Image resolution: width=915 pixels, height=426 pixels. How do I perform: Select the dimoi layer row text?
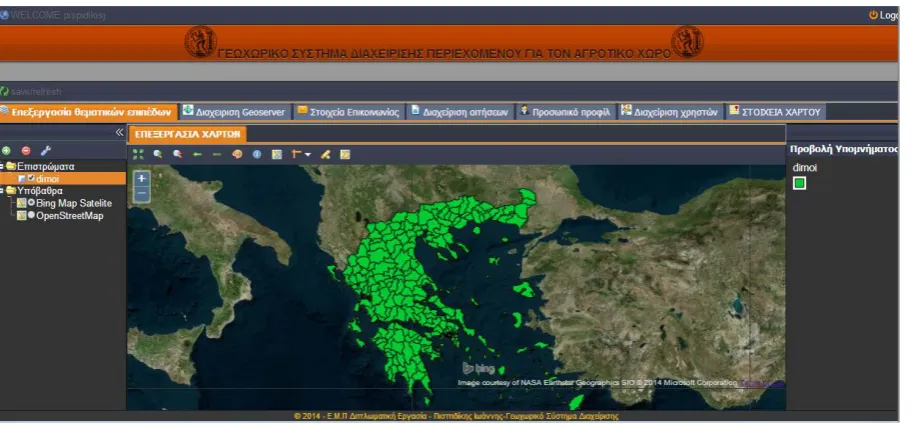pyautogui.click(x=47, y=179)
